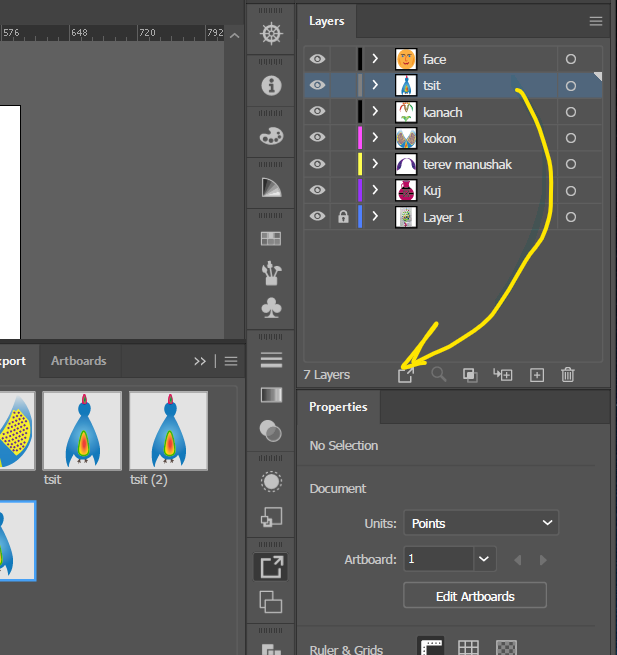Select the Layers panel tab

tap(327, 21)
